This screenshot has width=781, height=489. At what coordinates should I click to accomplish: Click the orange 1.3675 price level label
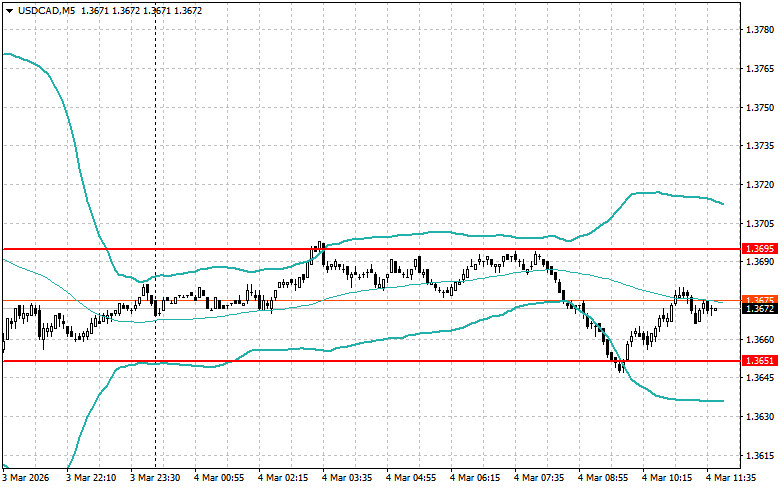(x=760, y=299)
